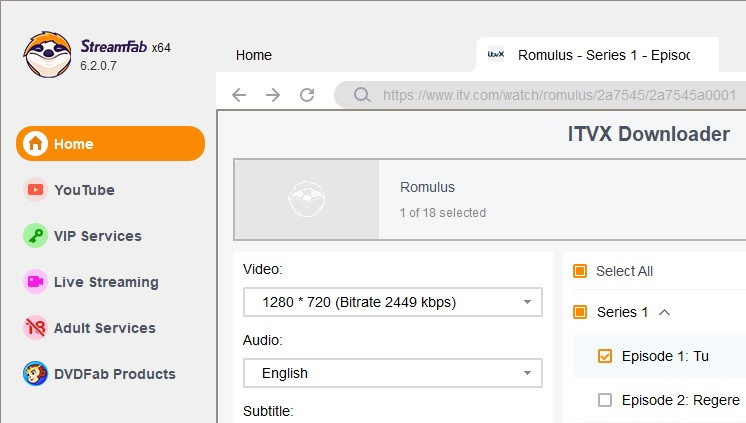746x423 pixels.
Task: Uncheck the Episode 1 checkbox
Action: pos(605,356)
